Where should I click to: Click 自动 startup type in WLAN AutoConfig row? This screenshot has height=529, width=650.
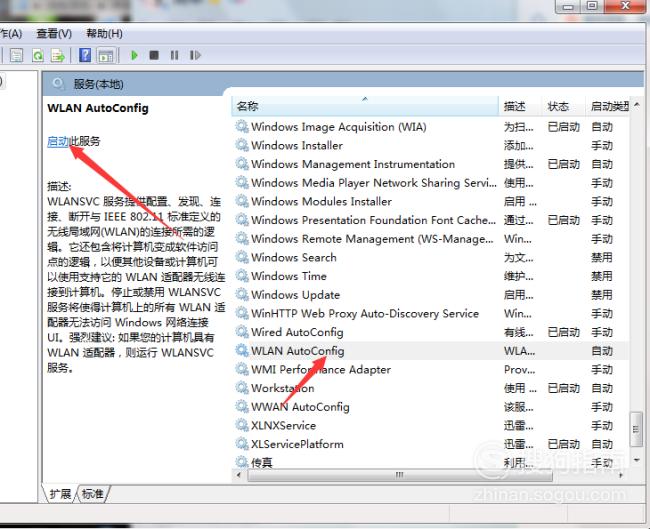[x=601, y=351]
